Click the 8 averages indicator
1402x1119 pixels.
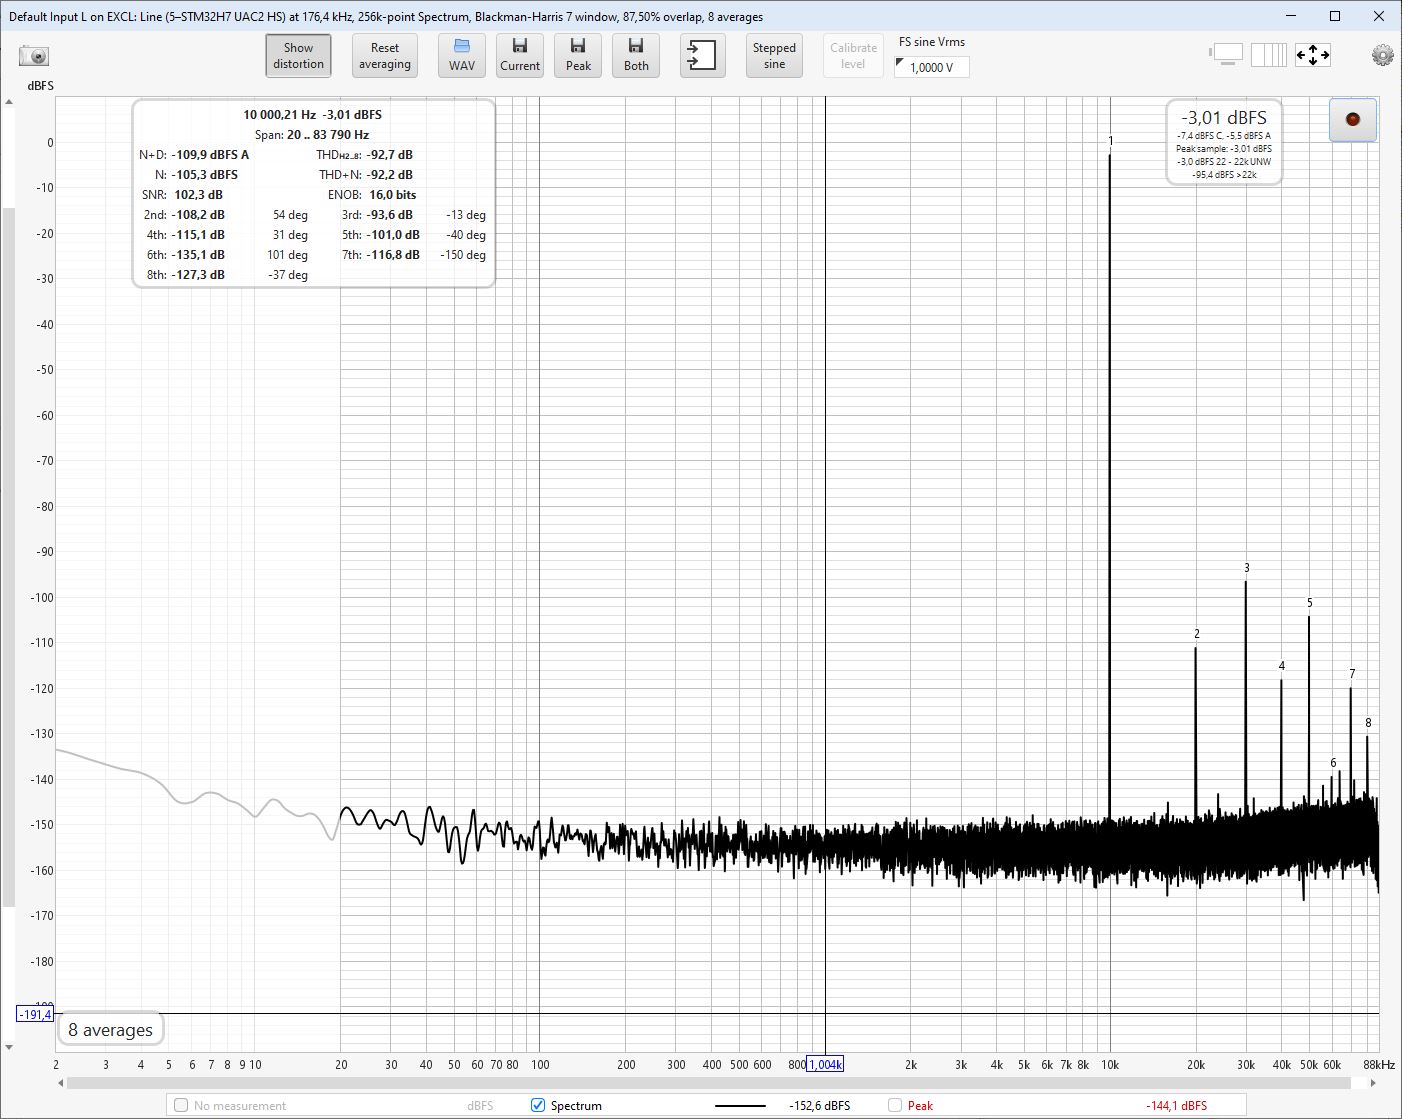click(x=110, y=1029)
